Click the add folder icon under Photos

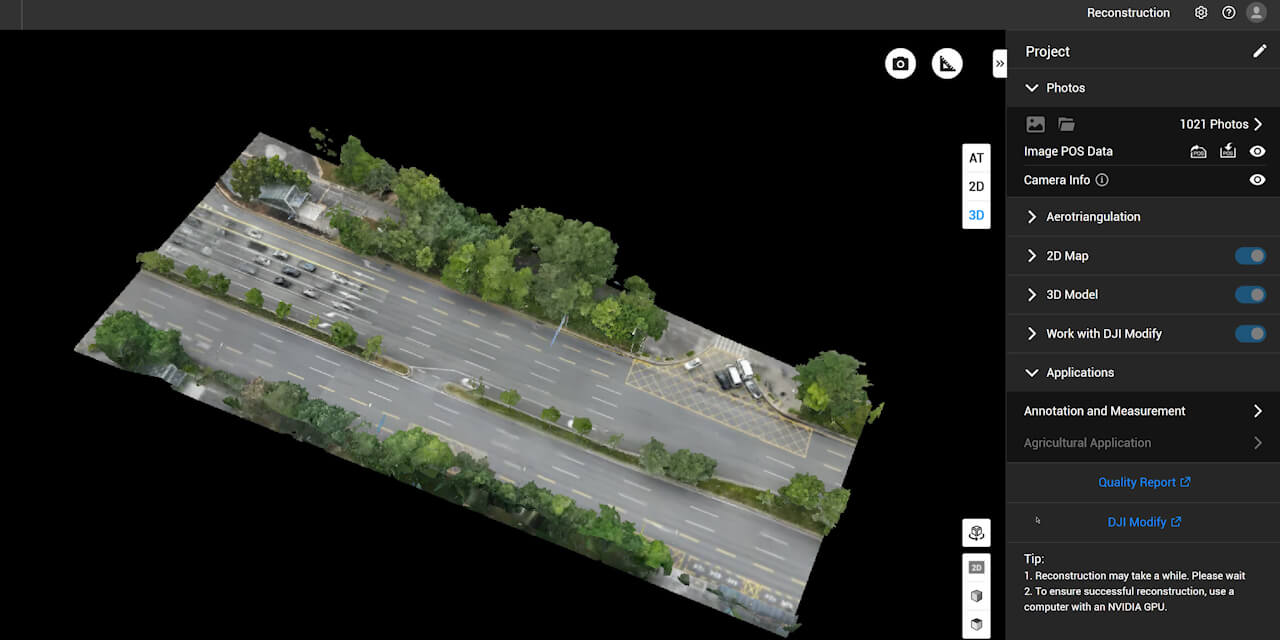coord(1066,124)
